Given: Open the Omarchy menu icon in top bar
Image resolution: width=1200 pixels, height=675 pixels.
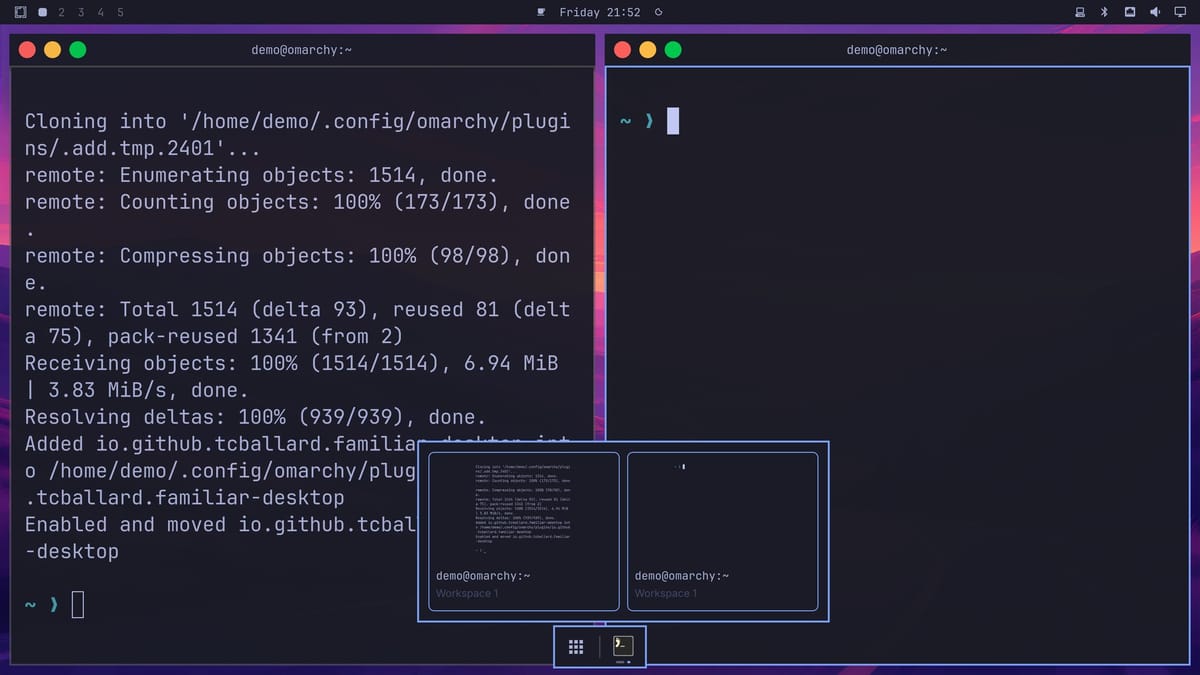Looking at the screenshot, I should tap(21, 12).
